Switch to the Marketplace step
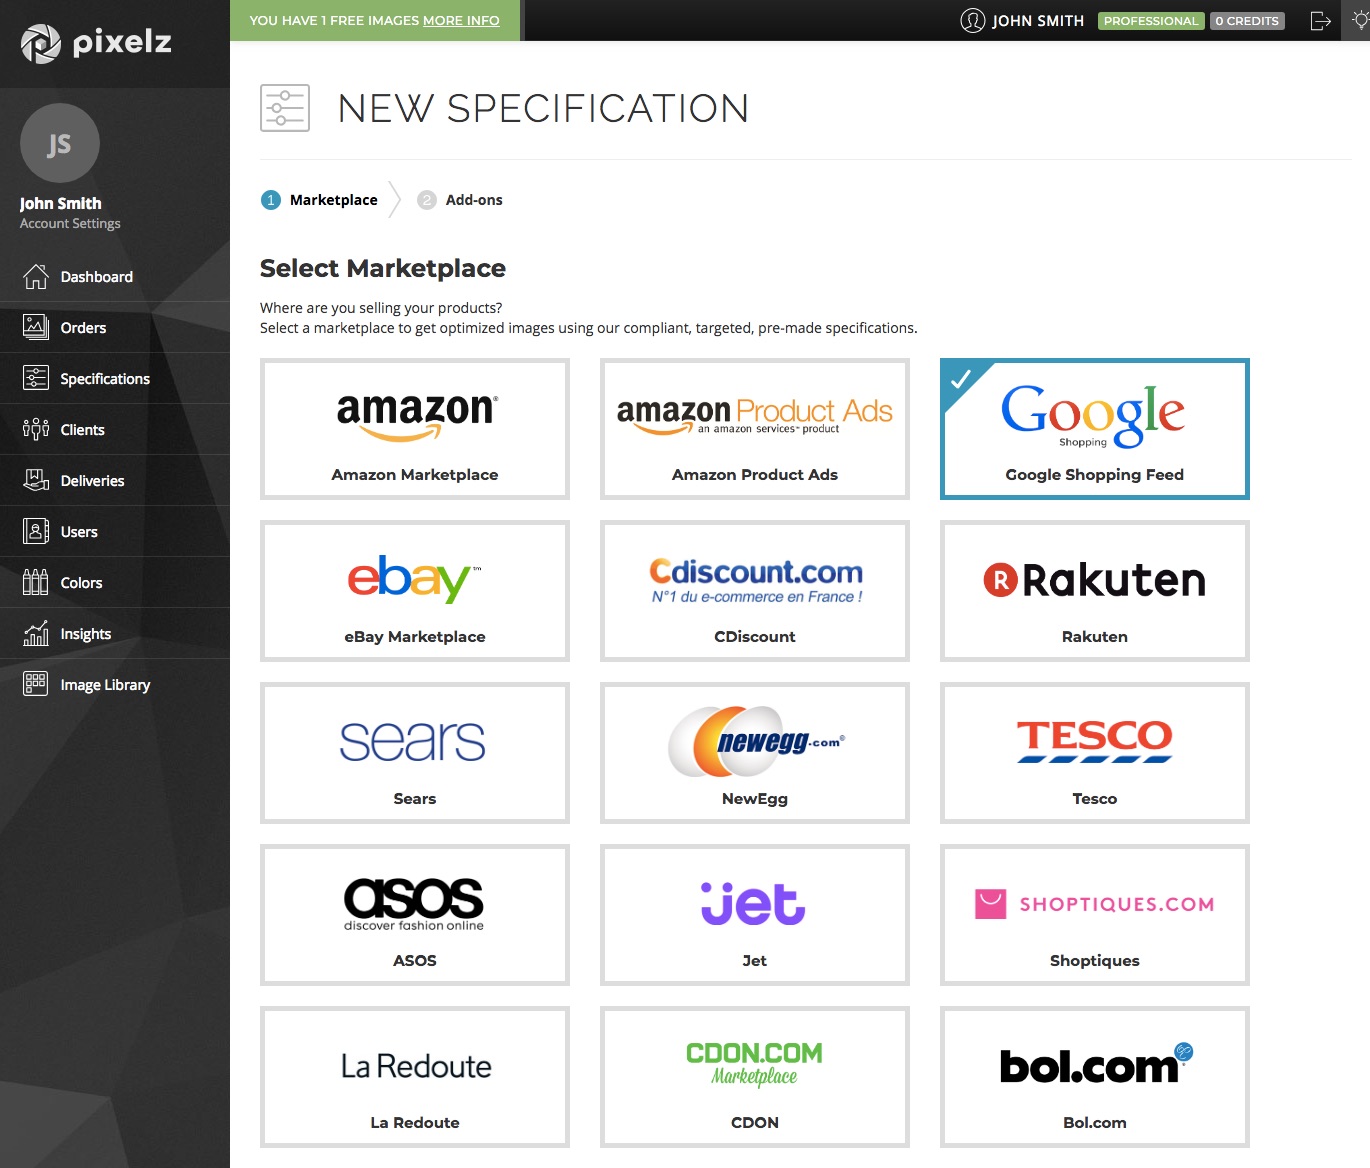Image resolution: width=1370 pixels, height=1168 pixels. (333, 200)
